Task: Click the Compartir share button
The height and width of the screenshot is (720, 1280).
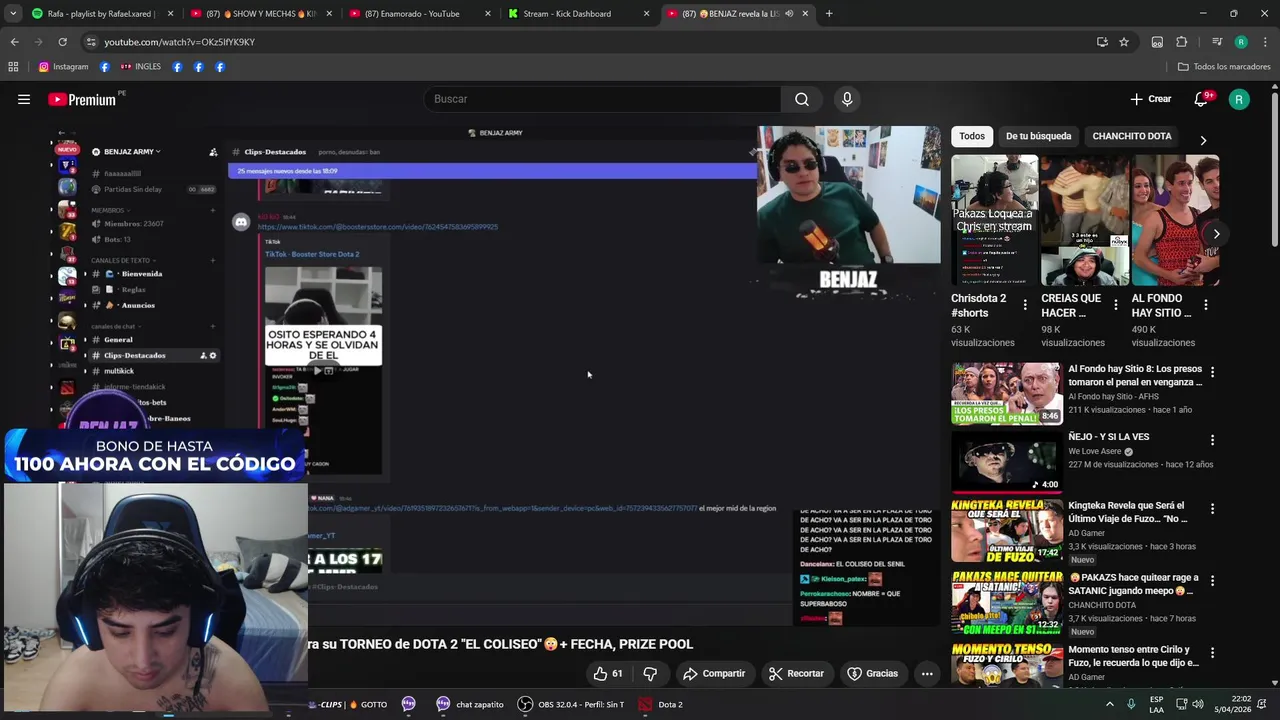Action: [714, 674]
